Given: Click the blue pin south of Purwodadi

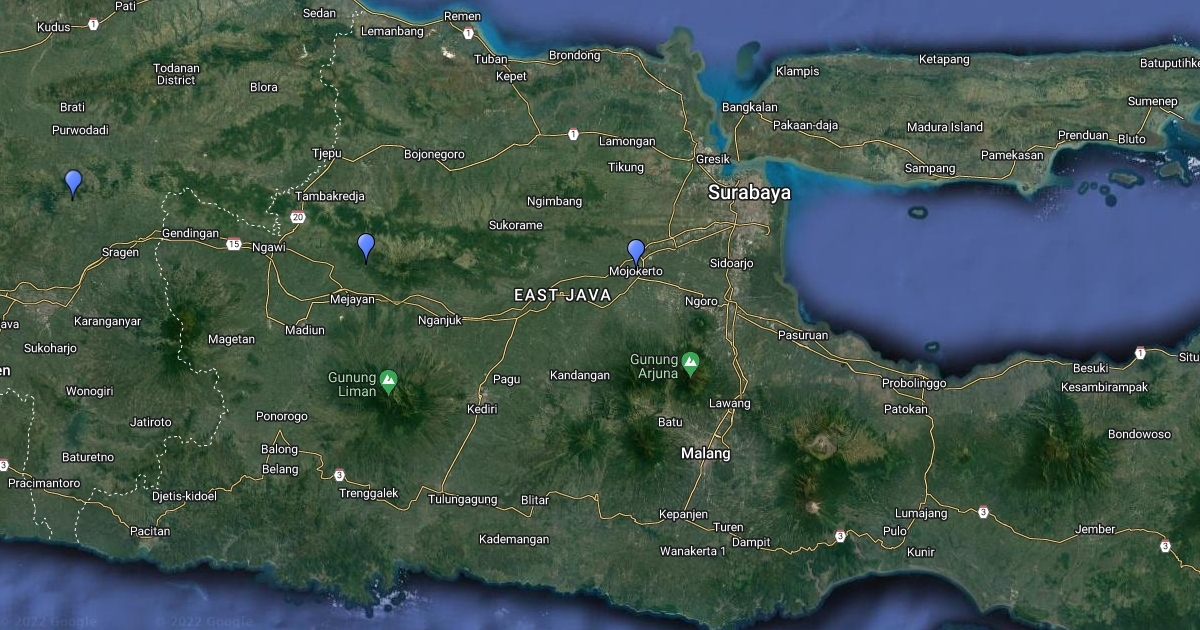Looking at the screenshot, I should point(73,183).
